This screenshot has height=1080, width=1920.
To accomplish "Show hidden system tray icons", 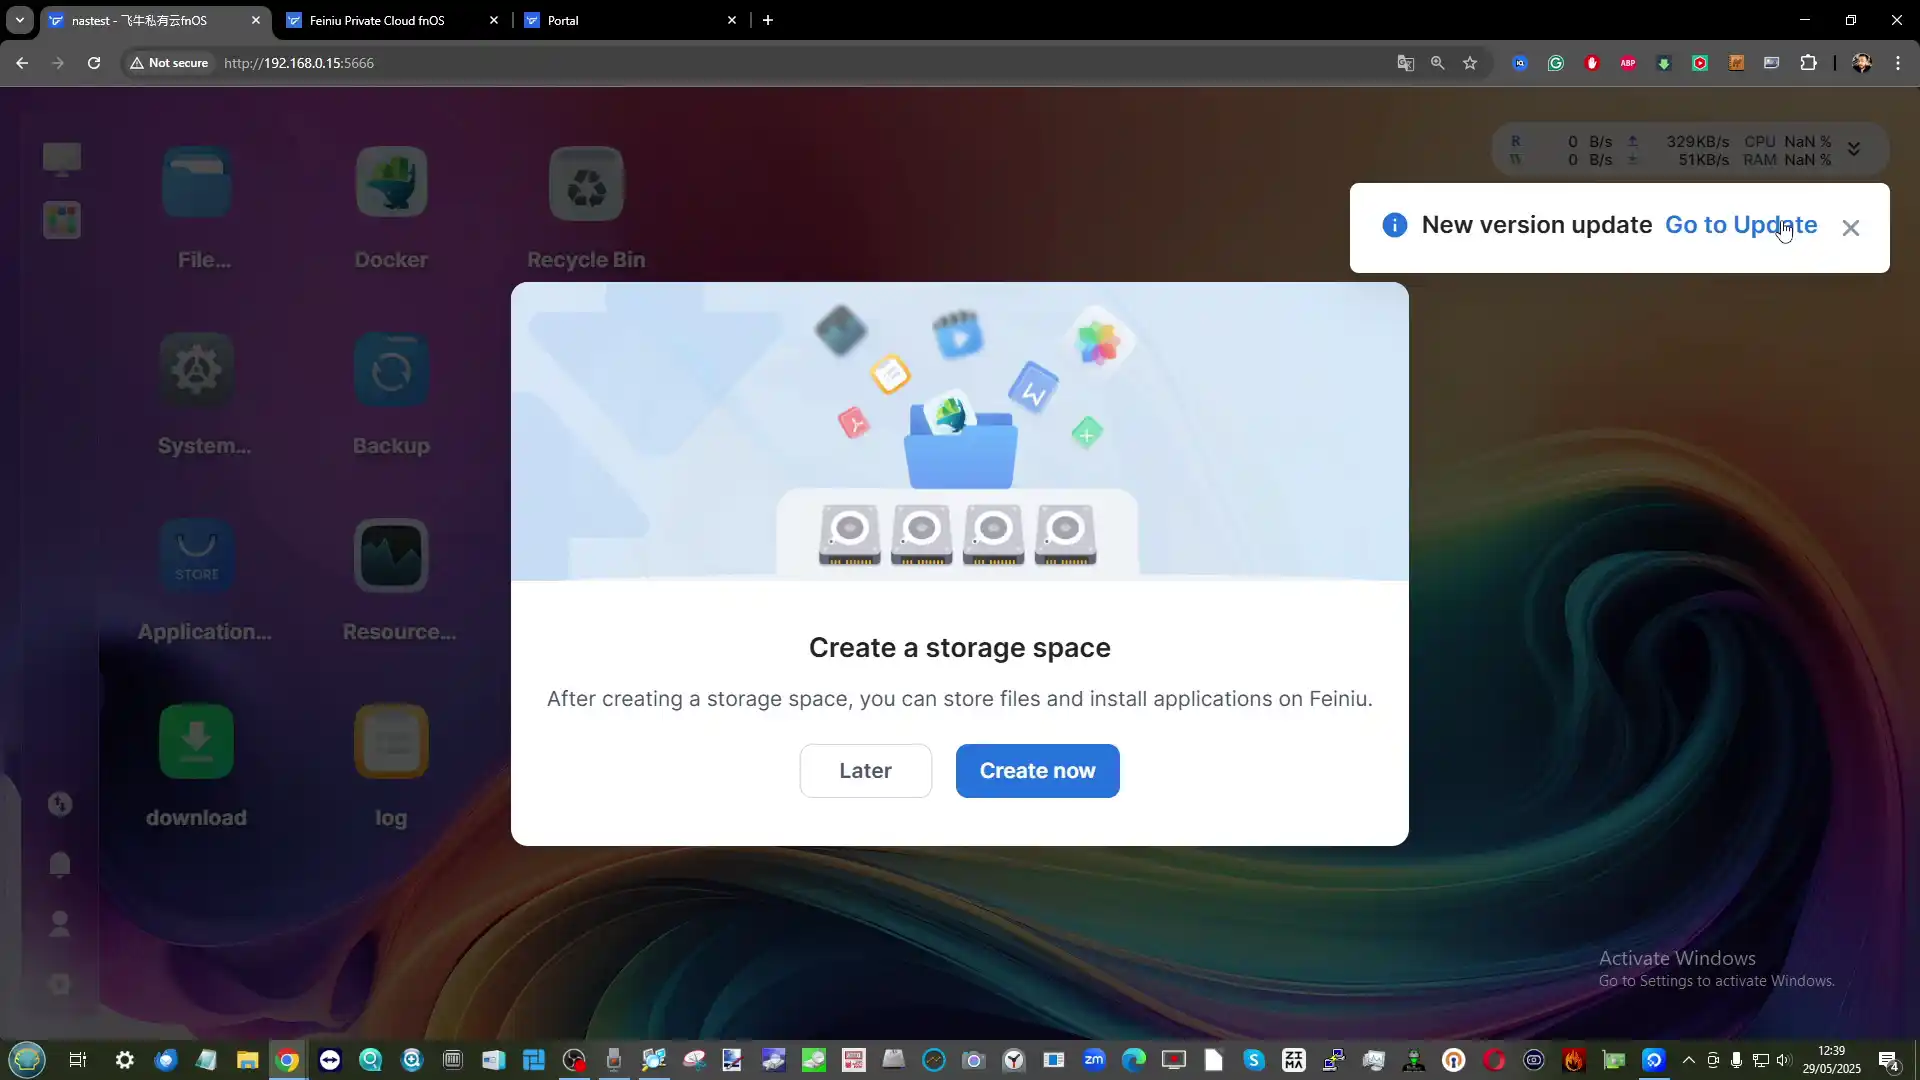I will pyautogui.click(x=1689, y=1060).
